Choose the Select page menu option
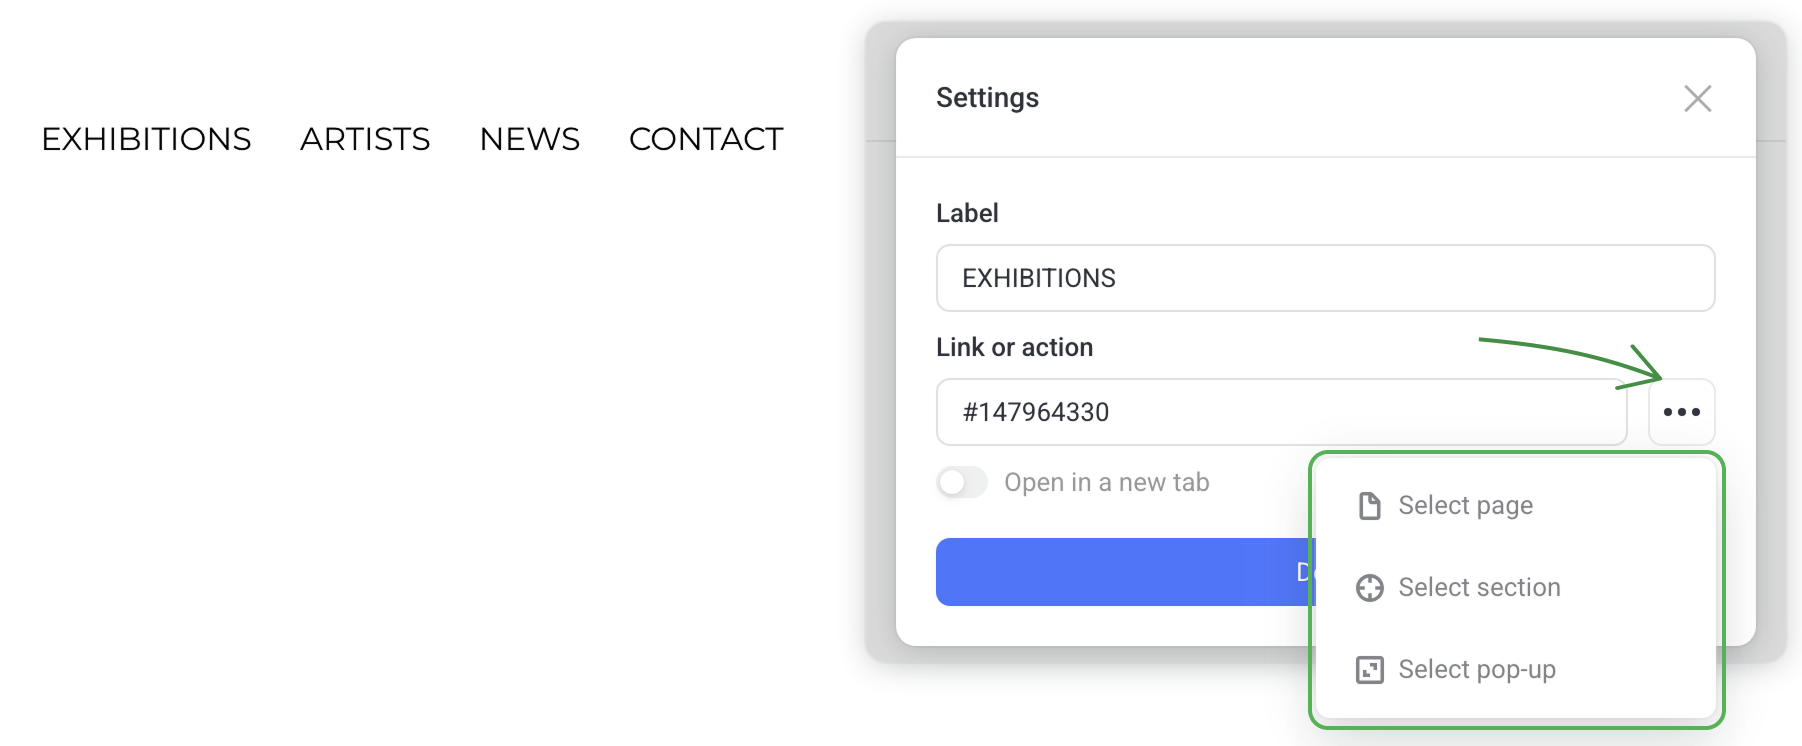 click(1465, 506)
